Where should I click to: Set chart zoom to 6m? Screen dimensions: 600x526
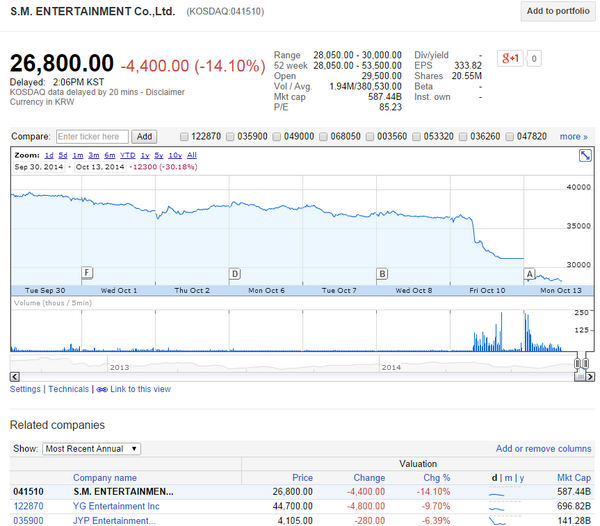(x=110, y=155)
